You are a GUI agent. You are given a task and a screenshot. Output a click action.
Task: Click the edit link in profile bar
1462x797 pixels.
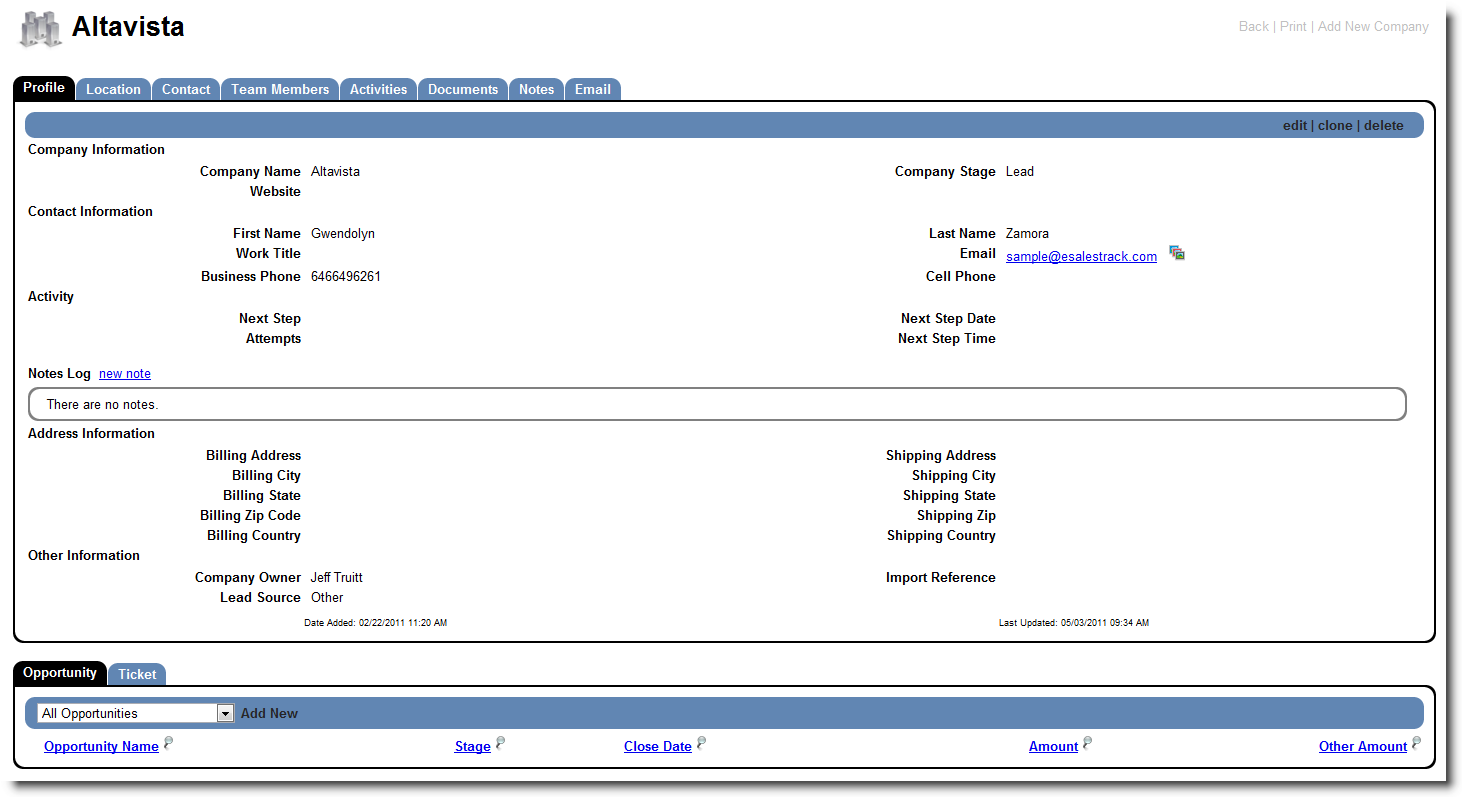click(x=1295, y=125)
